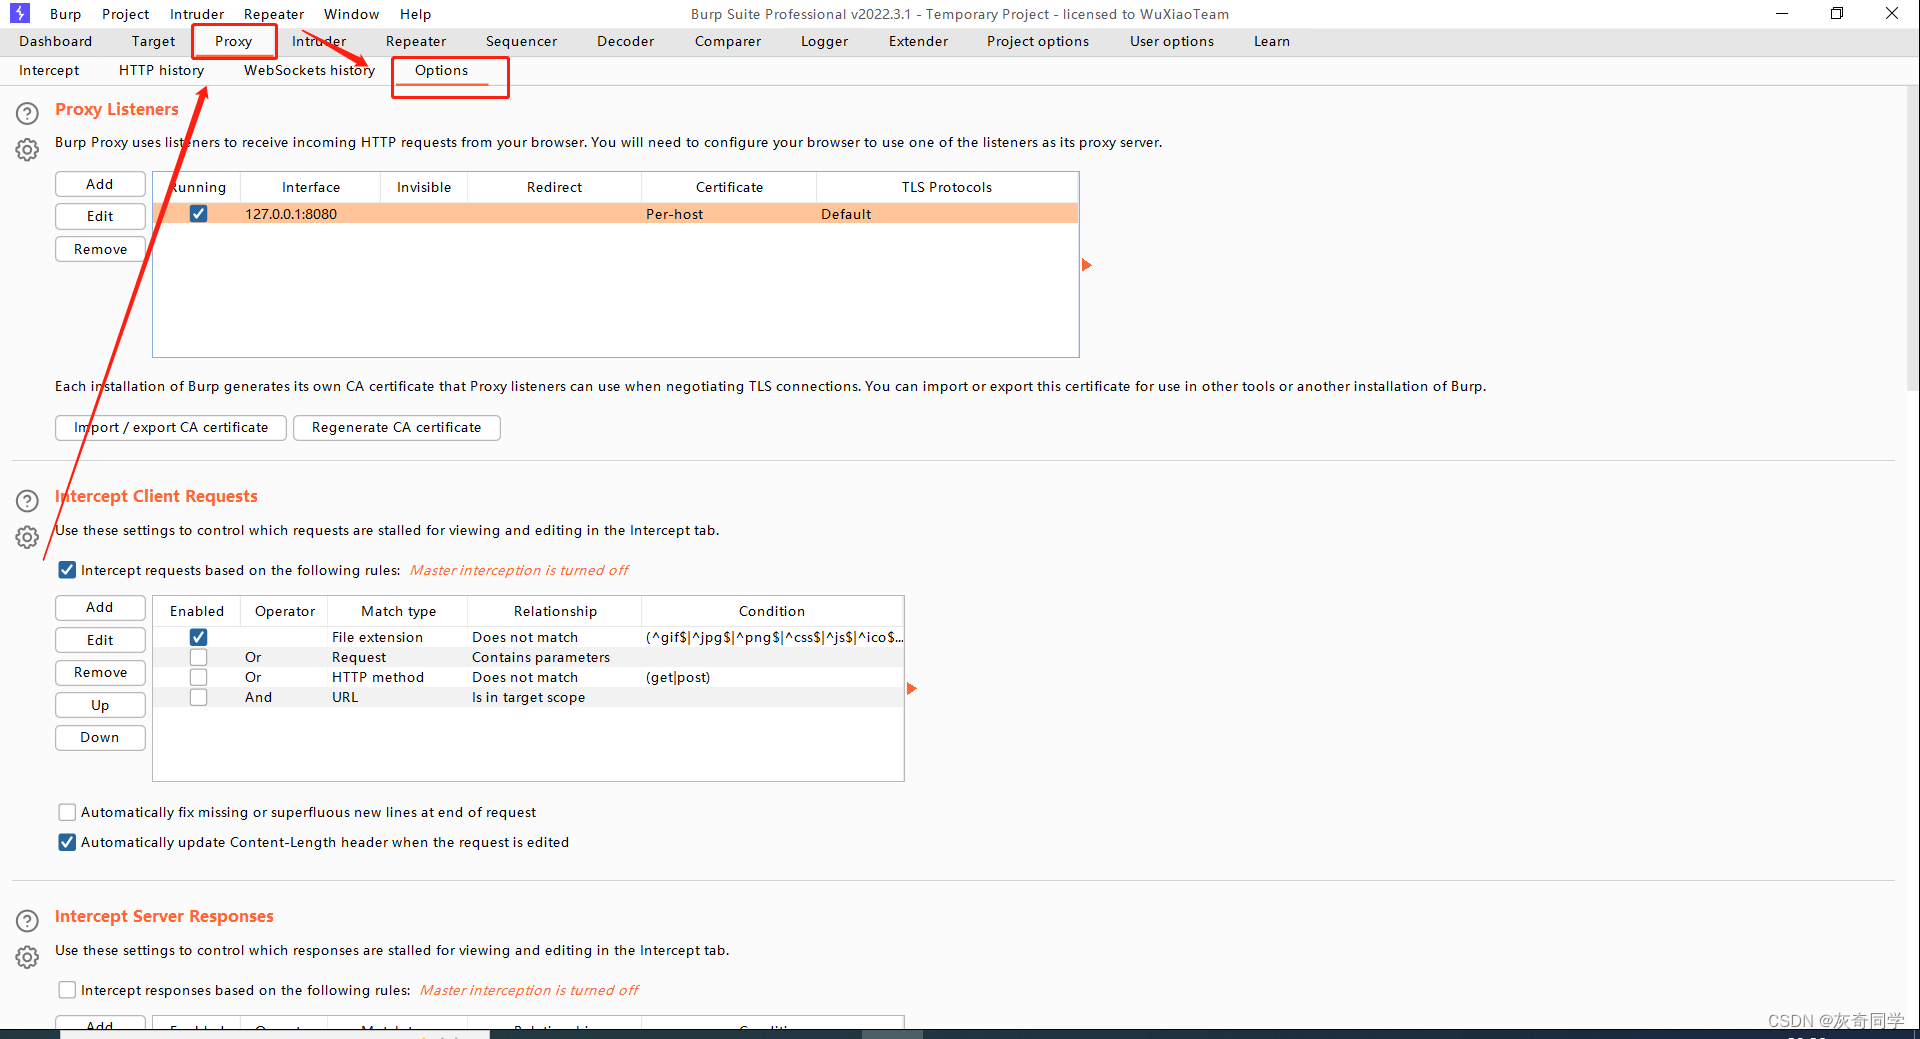
Task: Disable intercept requests based on rules checkbox
Action: point(67,570)
